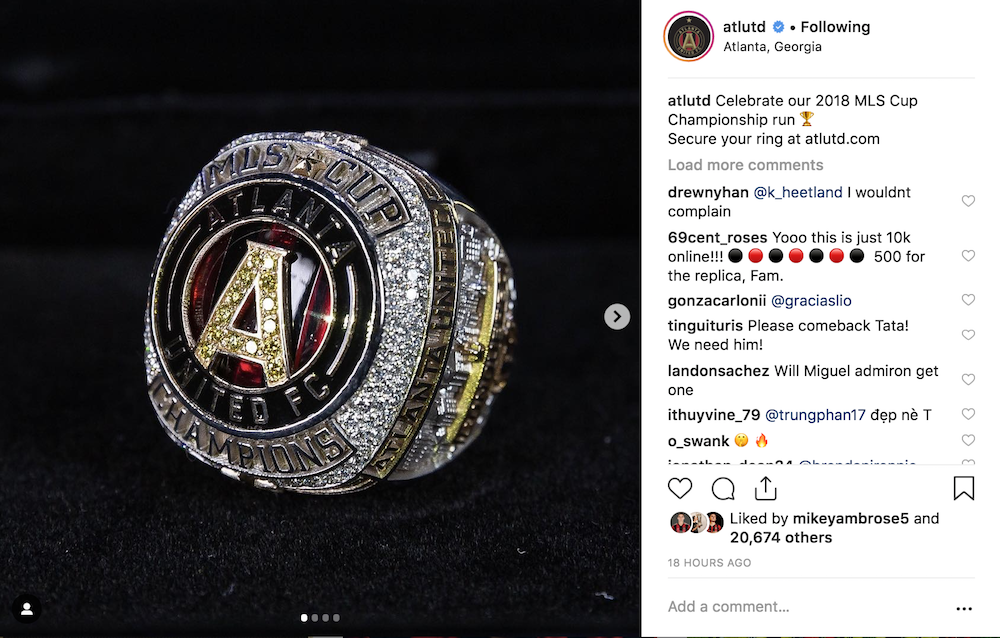Show tagged people icon on photo
The image size is (1000, 638).
click(27, 609)
